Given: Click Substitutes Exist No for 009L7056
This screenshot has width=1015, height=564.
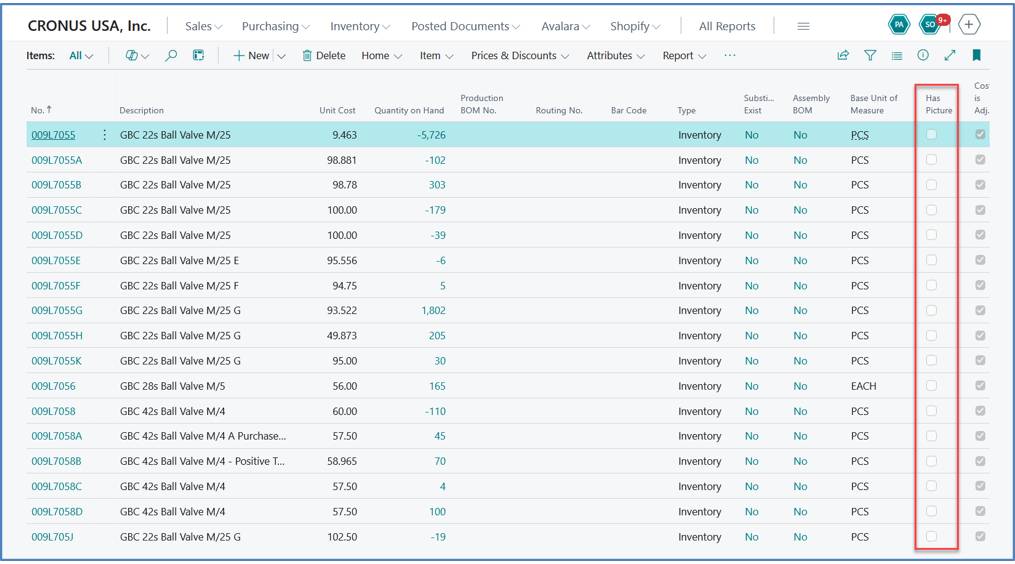Looking at the screenshot, I should pyautogui.click(x=751, y=386).
